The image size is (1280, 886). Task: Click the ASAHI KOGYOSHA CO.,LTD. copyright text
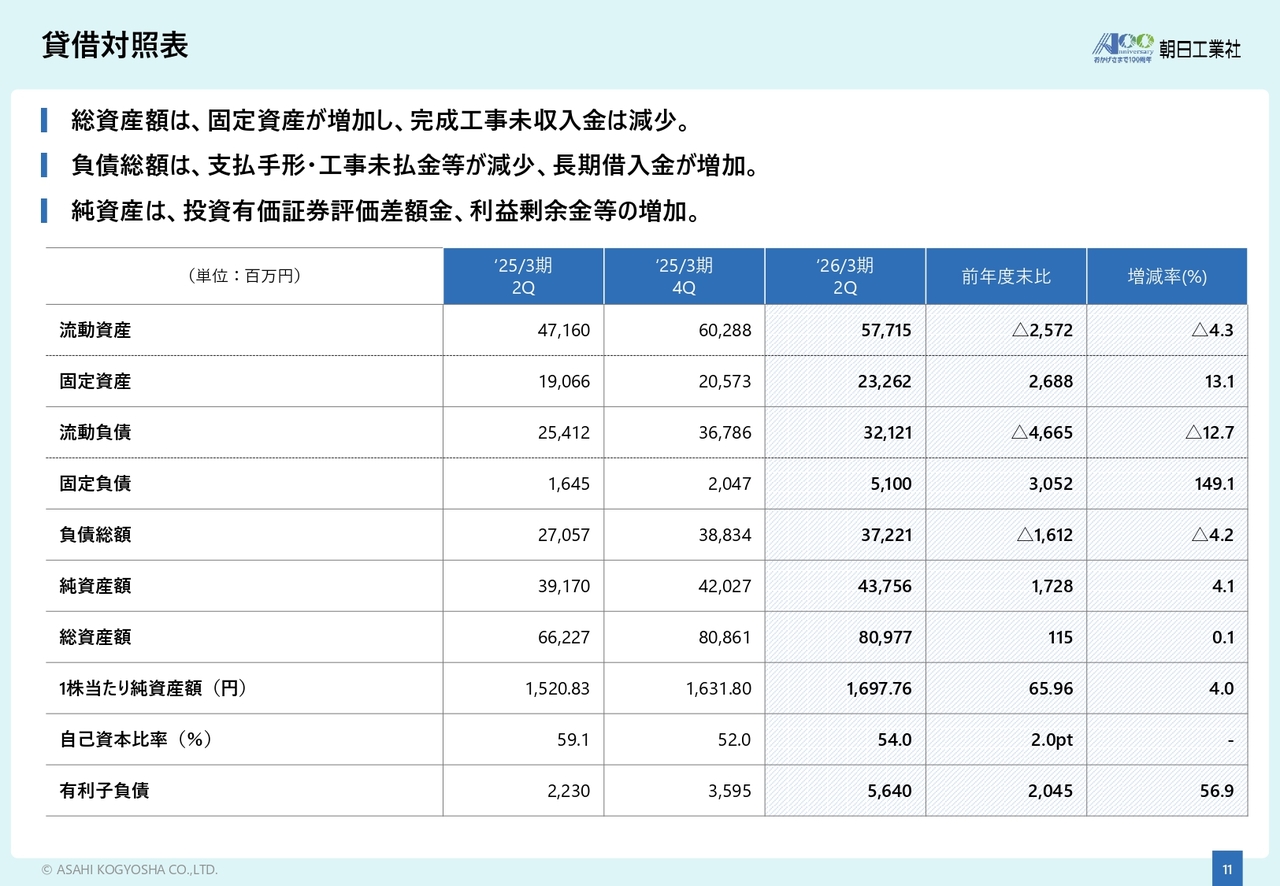point(129,869)
